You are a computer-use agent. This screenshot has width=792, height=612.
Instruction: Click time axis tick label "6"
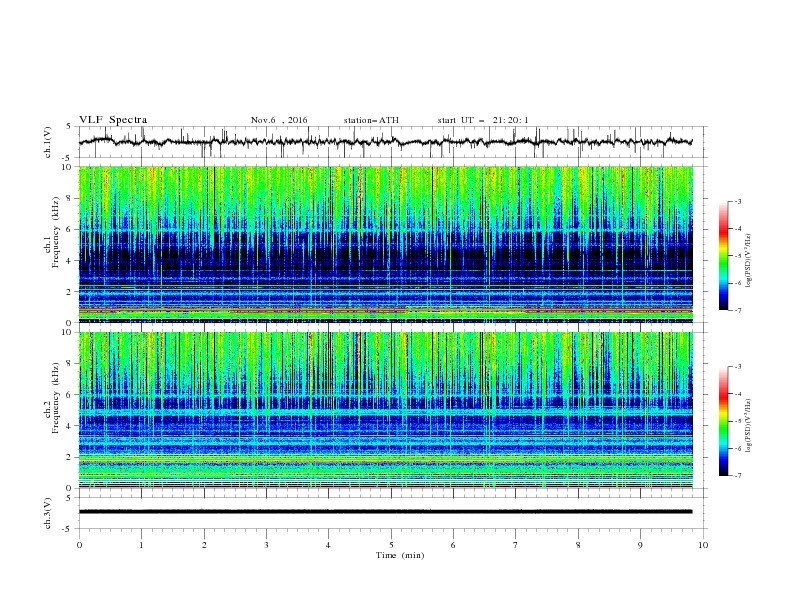click(453, 545)
